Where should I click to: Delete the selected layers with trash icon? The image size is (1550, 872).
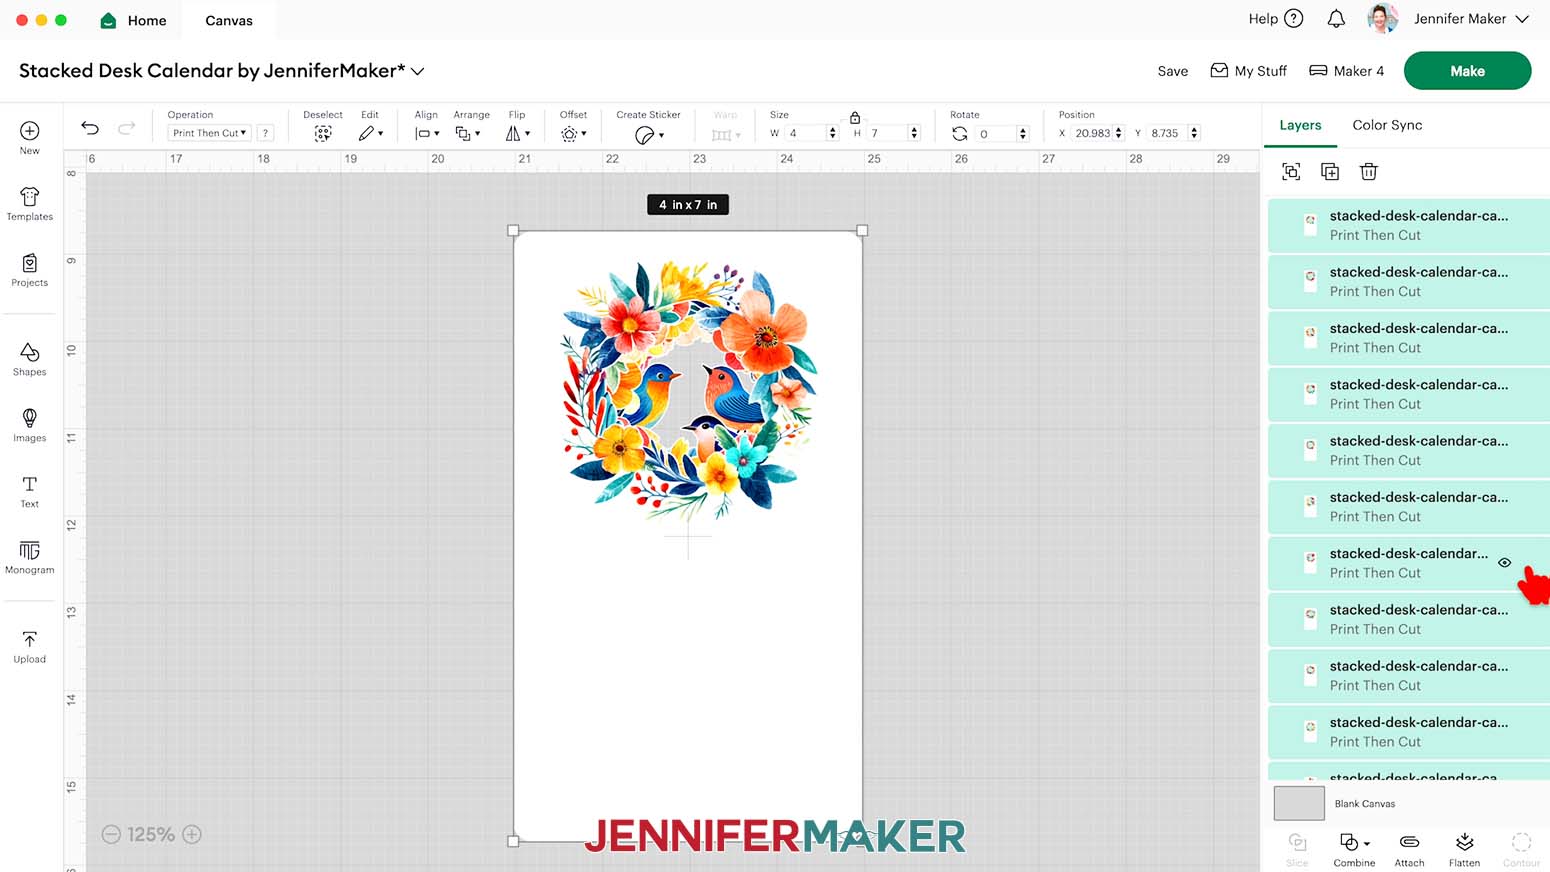1369,172
